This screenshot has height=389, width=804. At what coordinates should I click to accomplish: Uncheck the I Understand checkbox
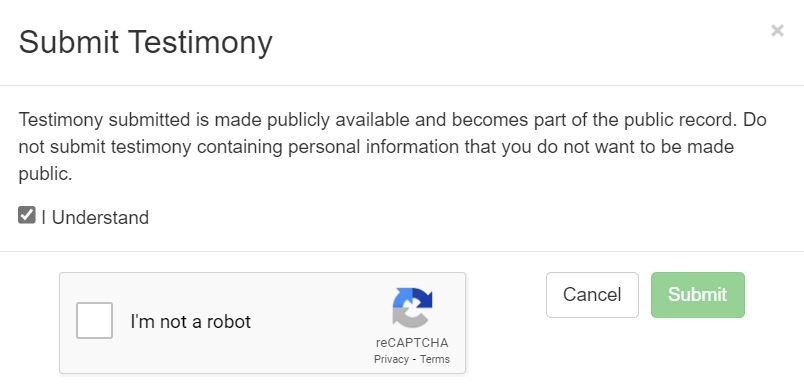coord(27,215)
